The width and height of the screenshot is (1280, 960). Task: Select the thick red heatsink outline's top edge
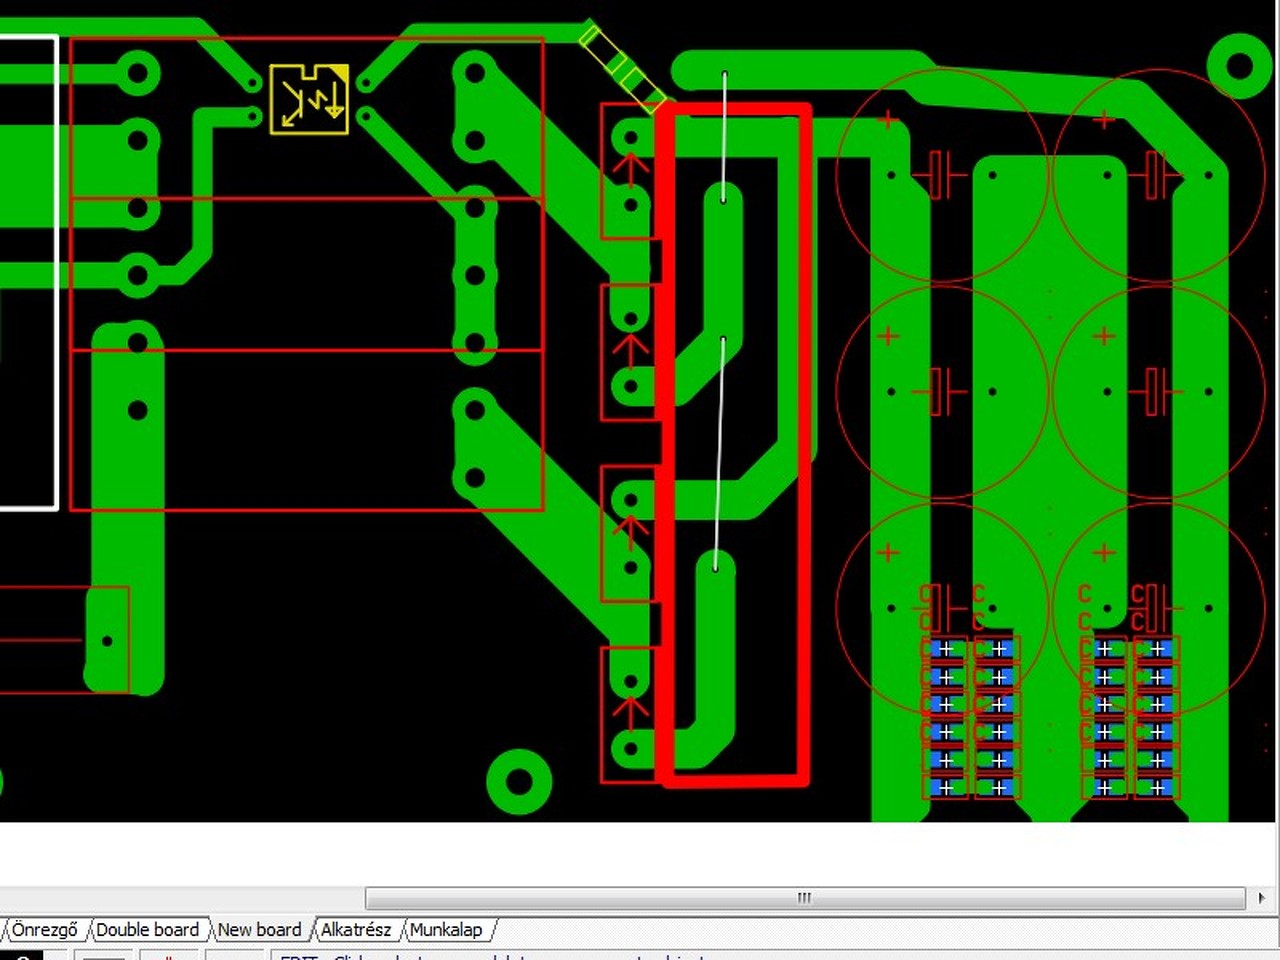click(x=734, y=110)
